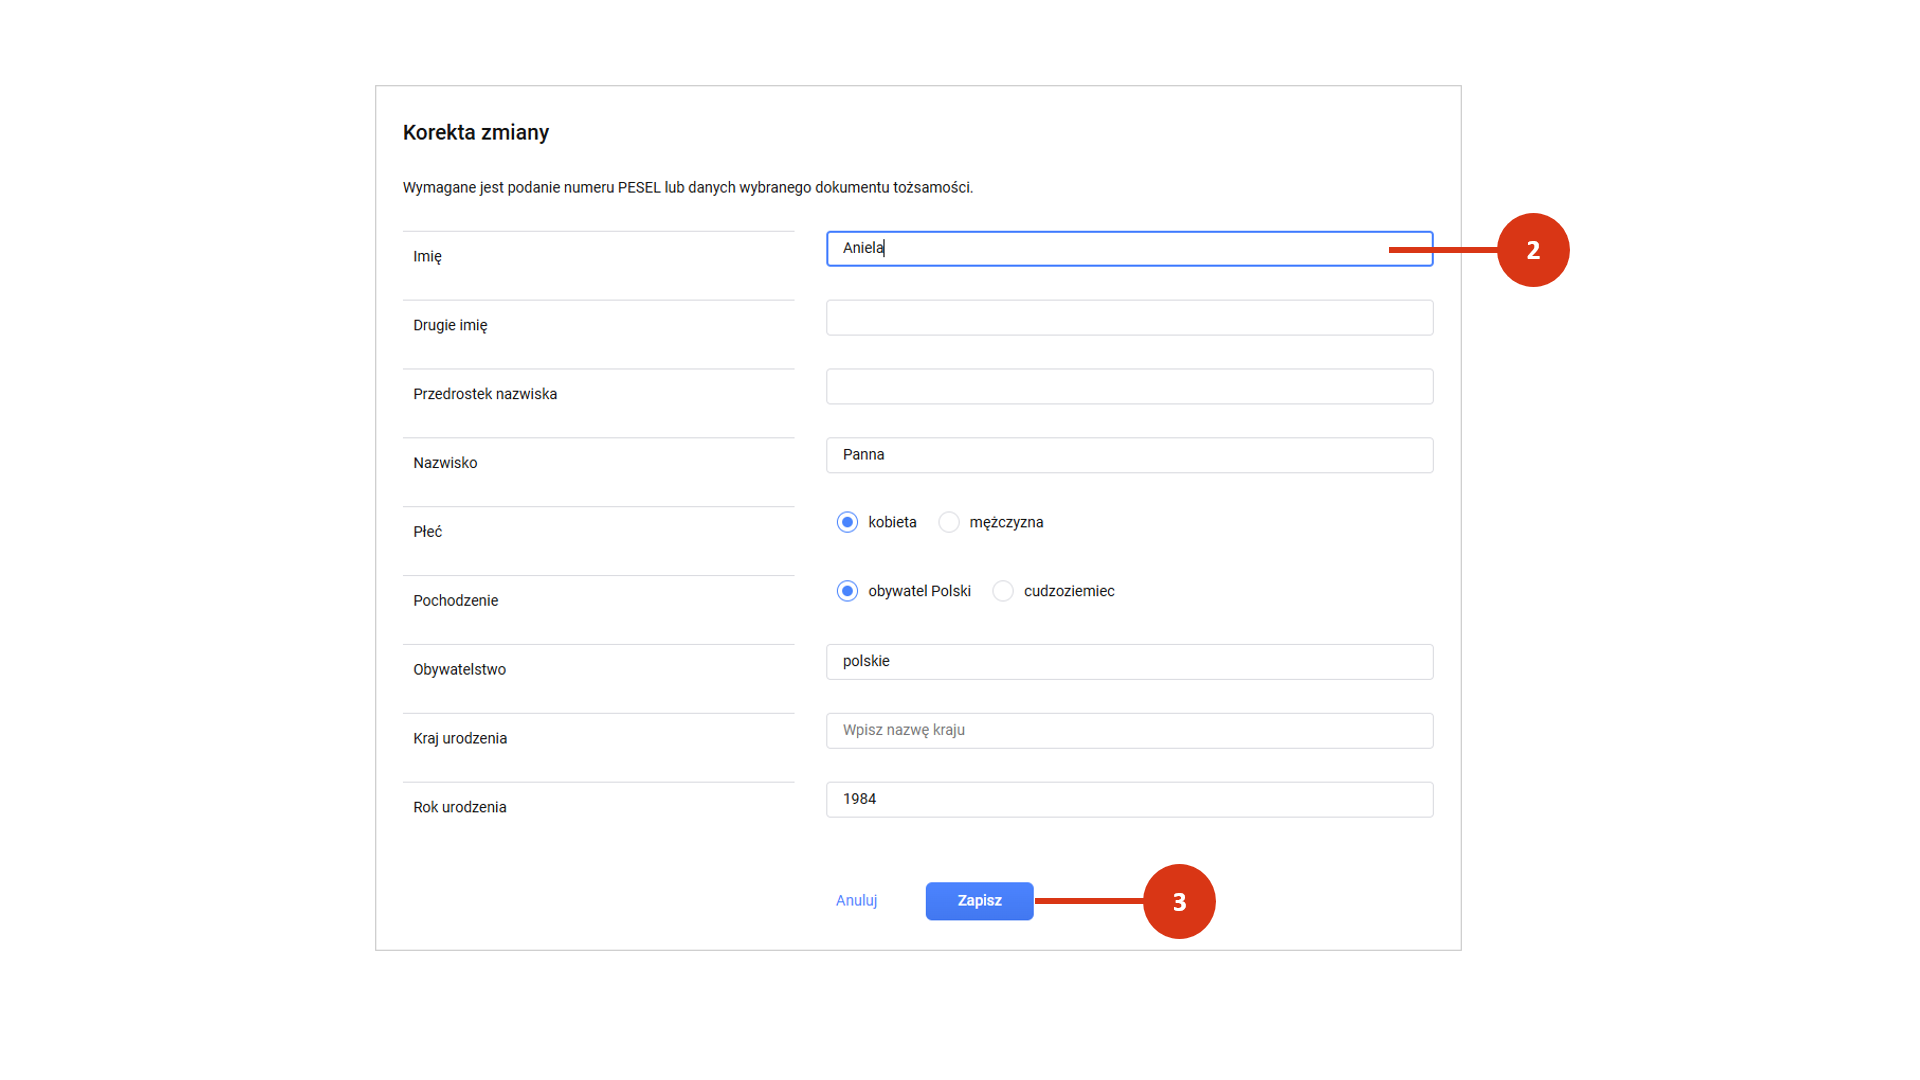Select the mężczyzna radio button
1920x1080 pixels.
[x=949, y=522]
